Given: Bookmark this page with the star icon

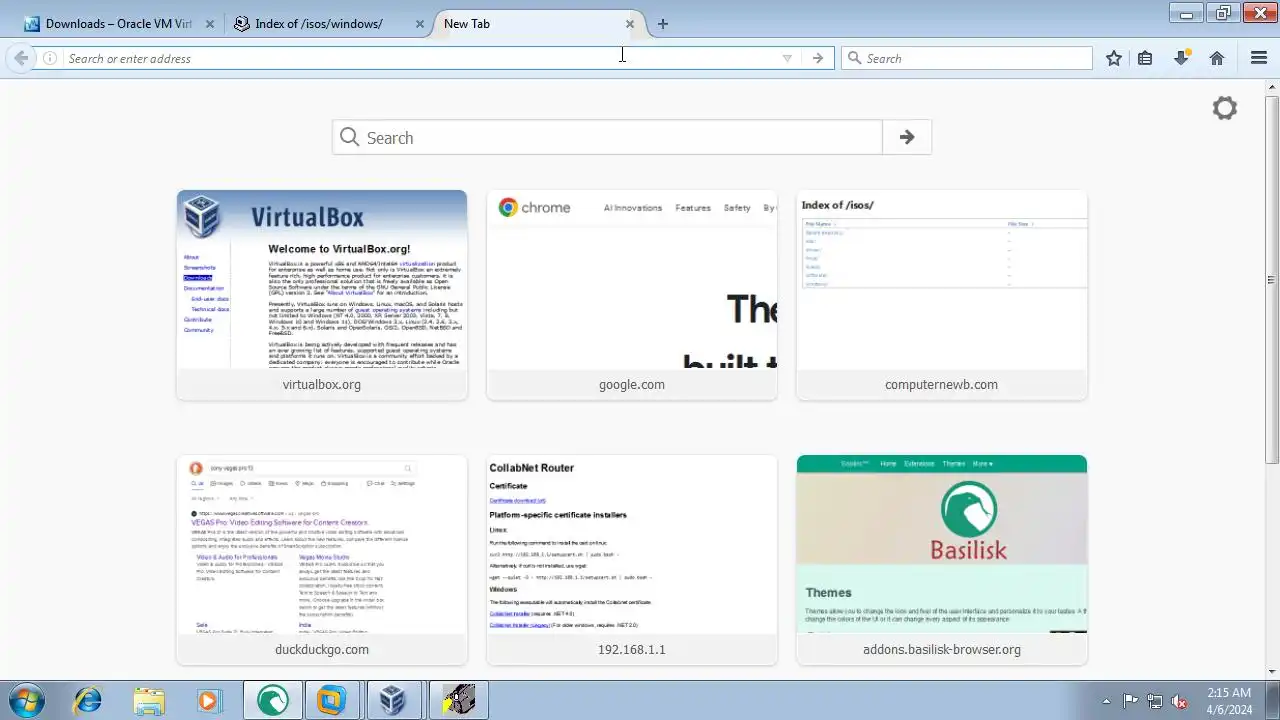Looking at the screenshot, I should pos(1114,58).
